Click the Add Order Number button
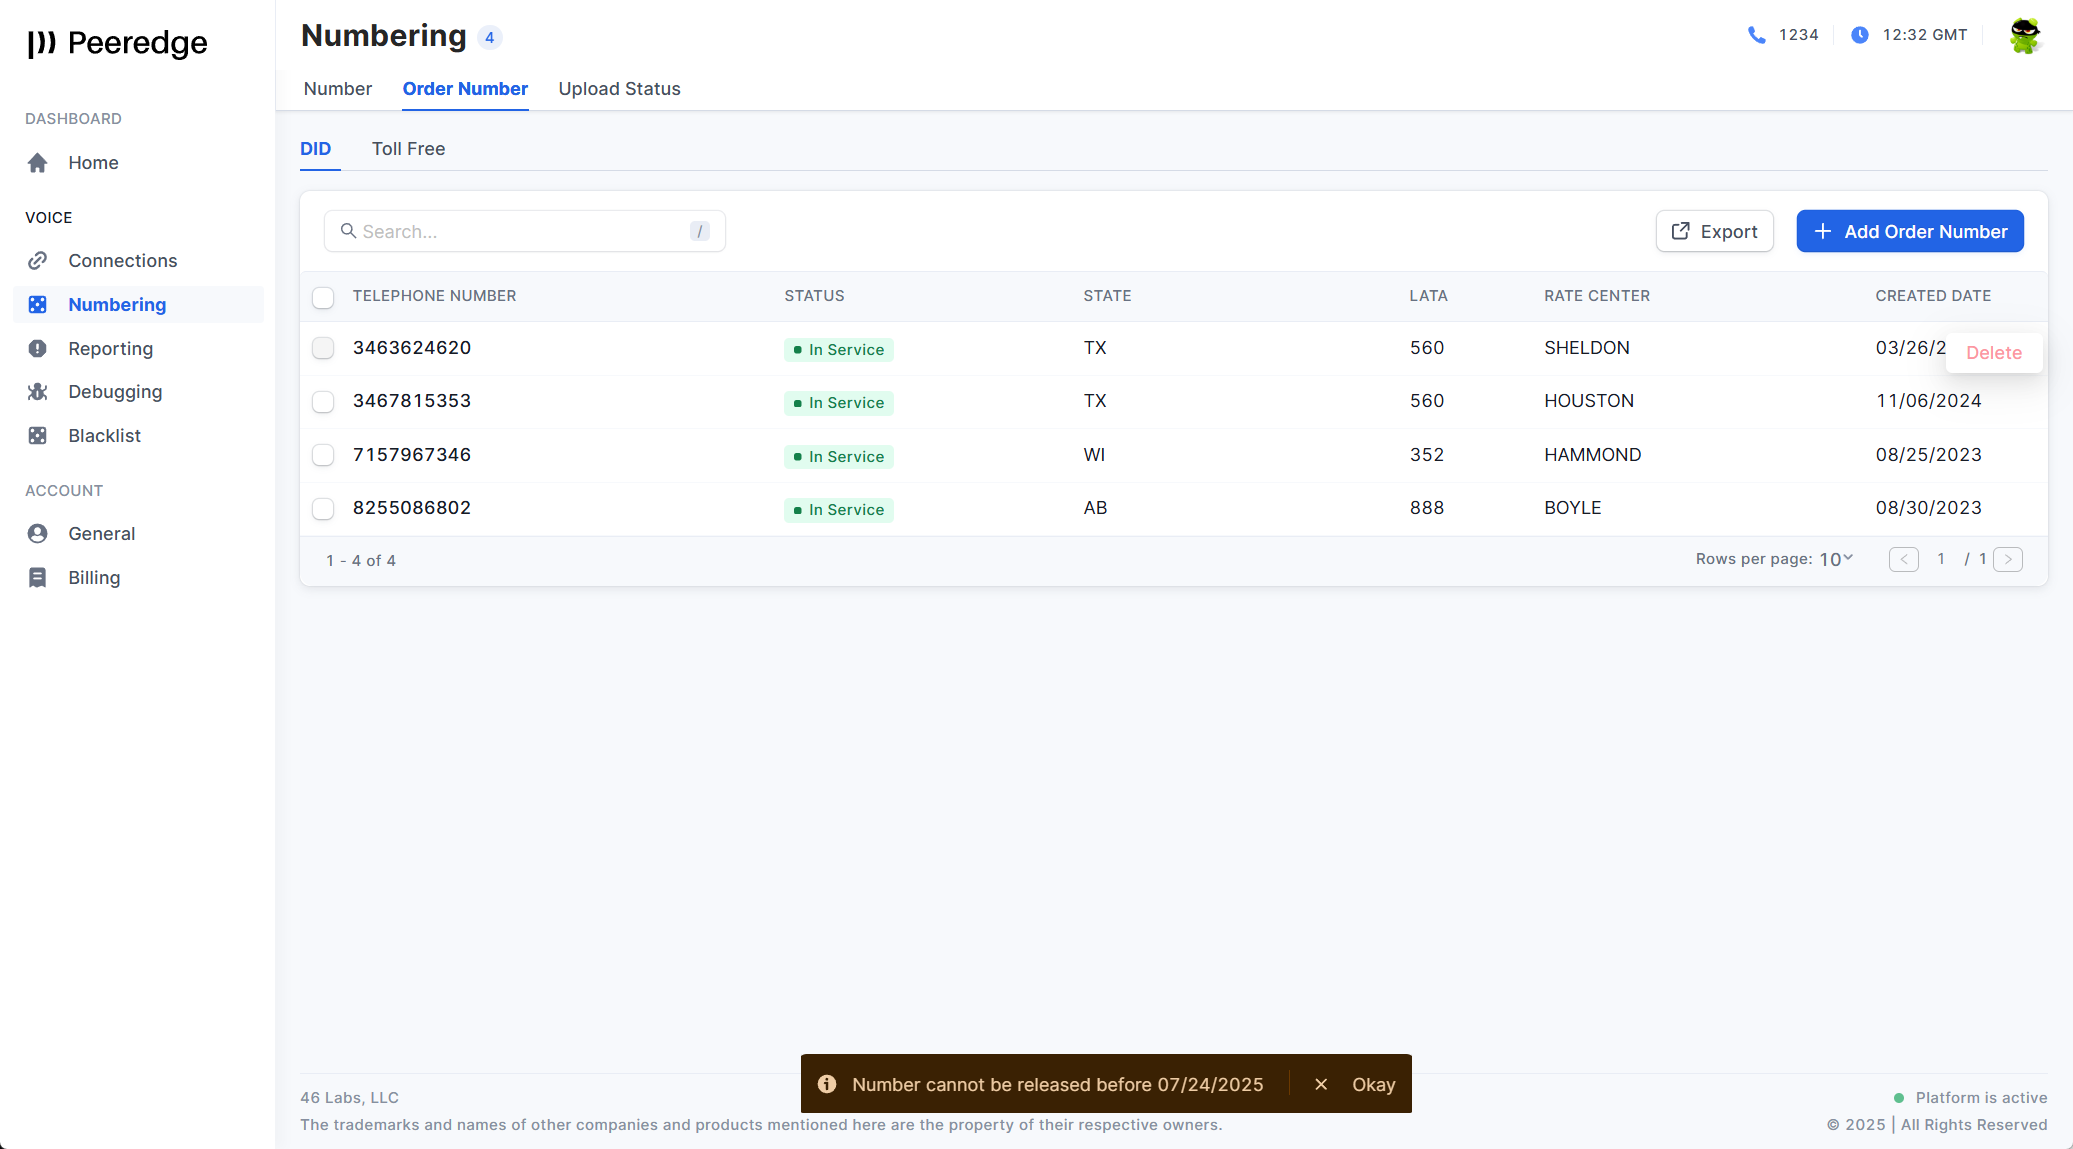The image size is (2073, 1149). point(1909,231)
